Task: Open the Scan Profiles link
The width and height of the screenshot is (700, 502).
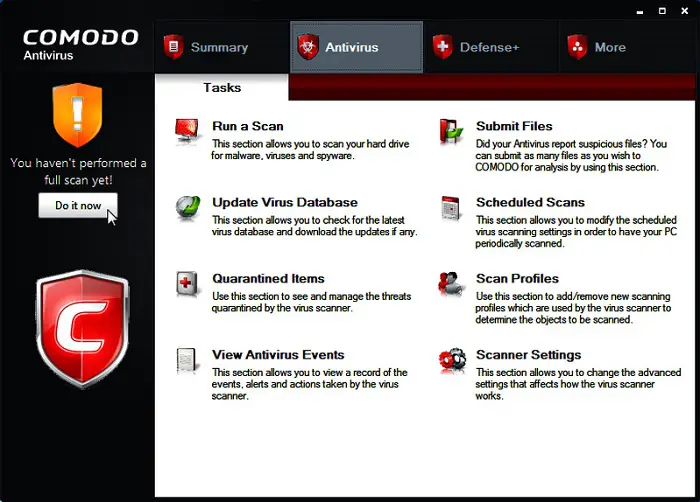Action: tap(517, 279)
